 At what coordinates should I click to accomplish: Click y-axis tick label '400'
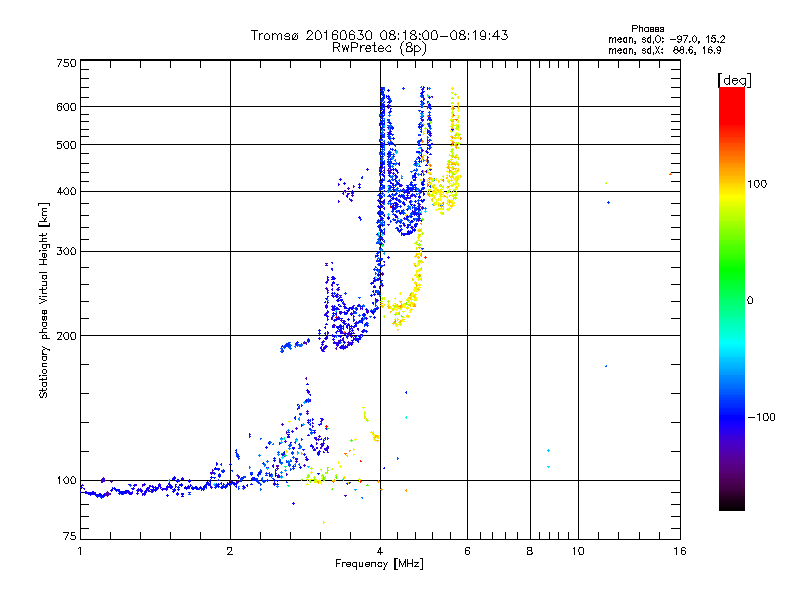(x=66, y=192)
